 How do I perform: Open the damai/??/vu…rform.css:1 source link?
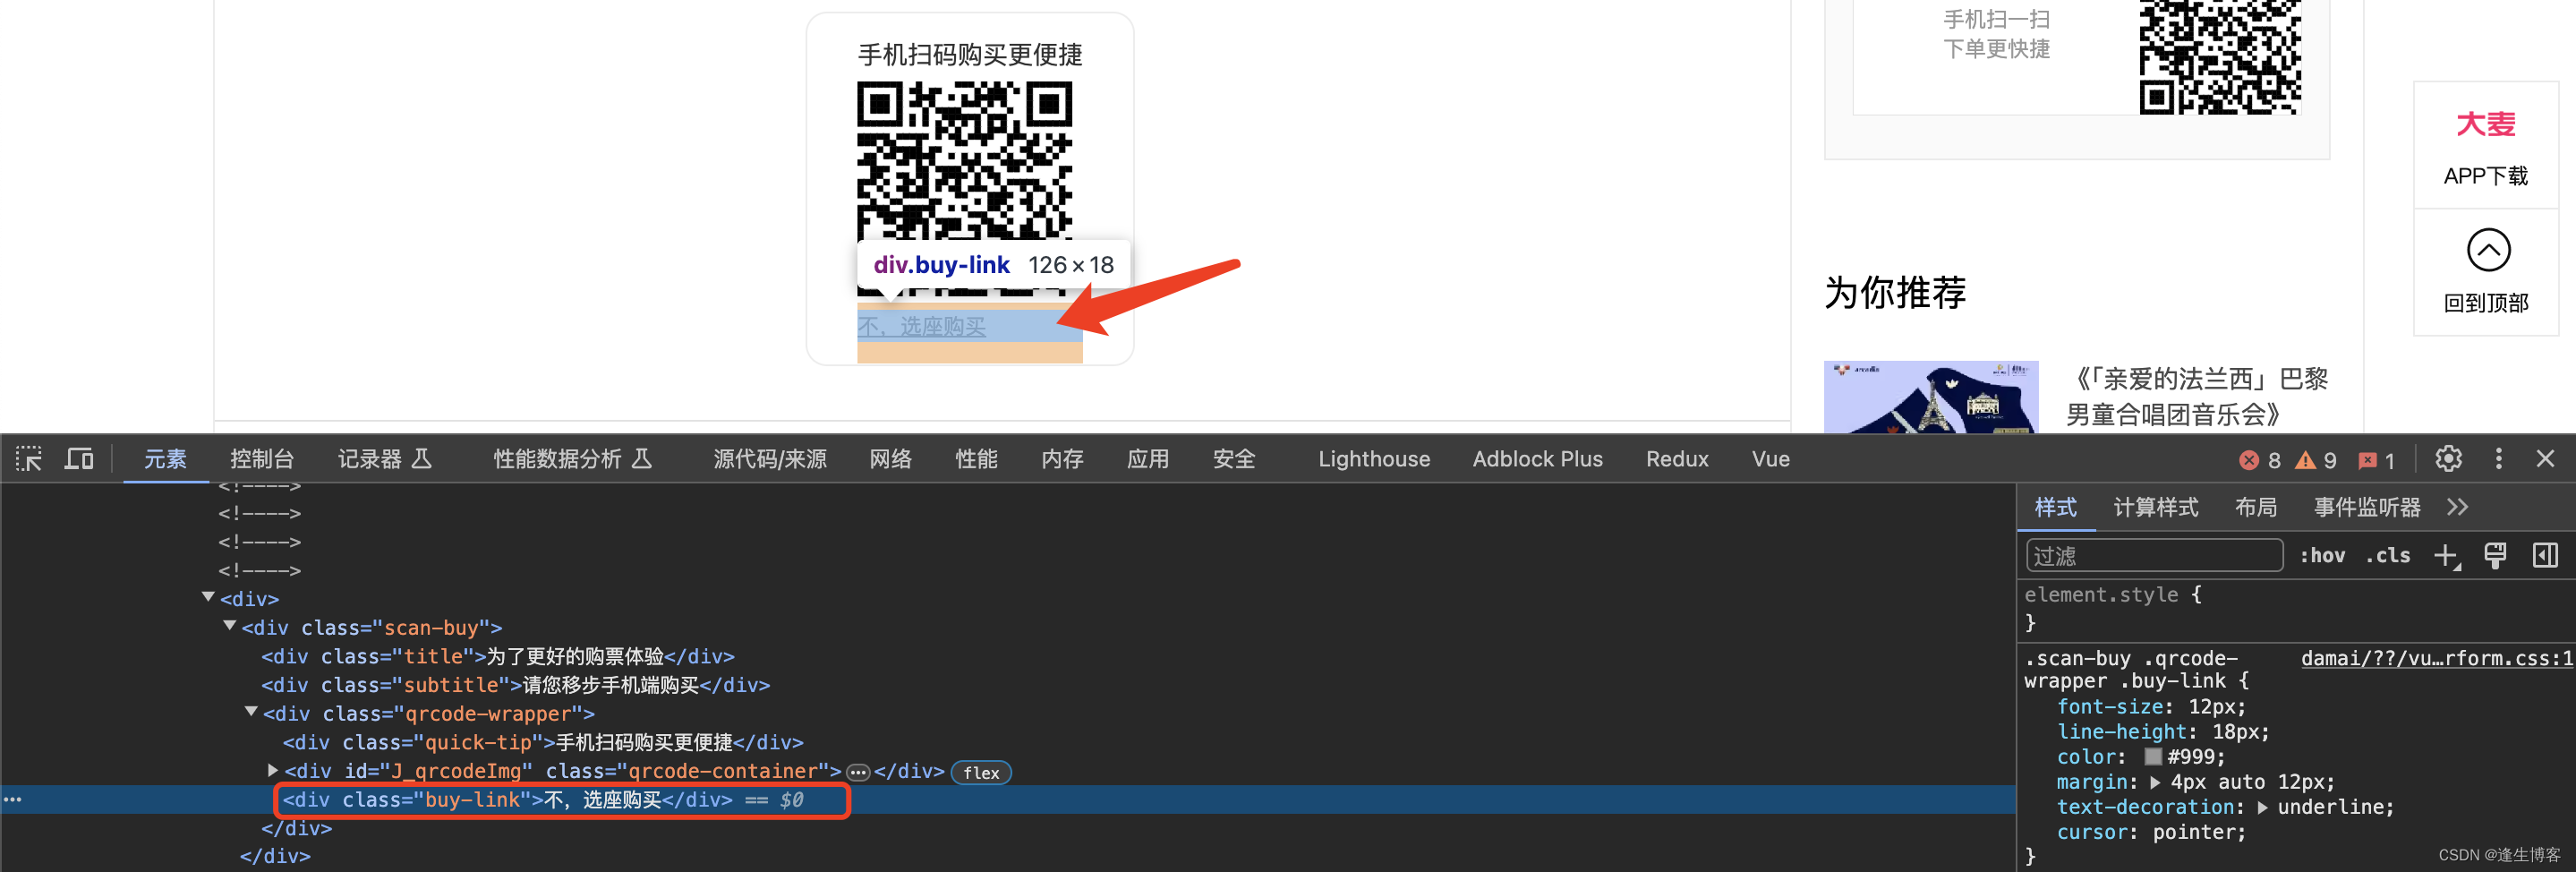2436,658
